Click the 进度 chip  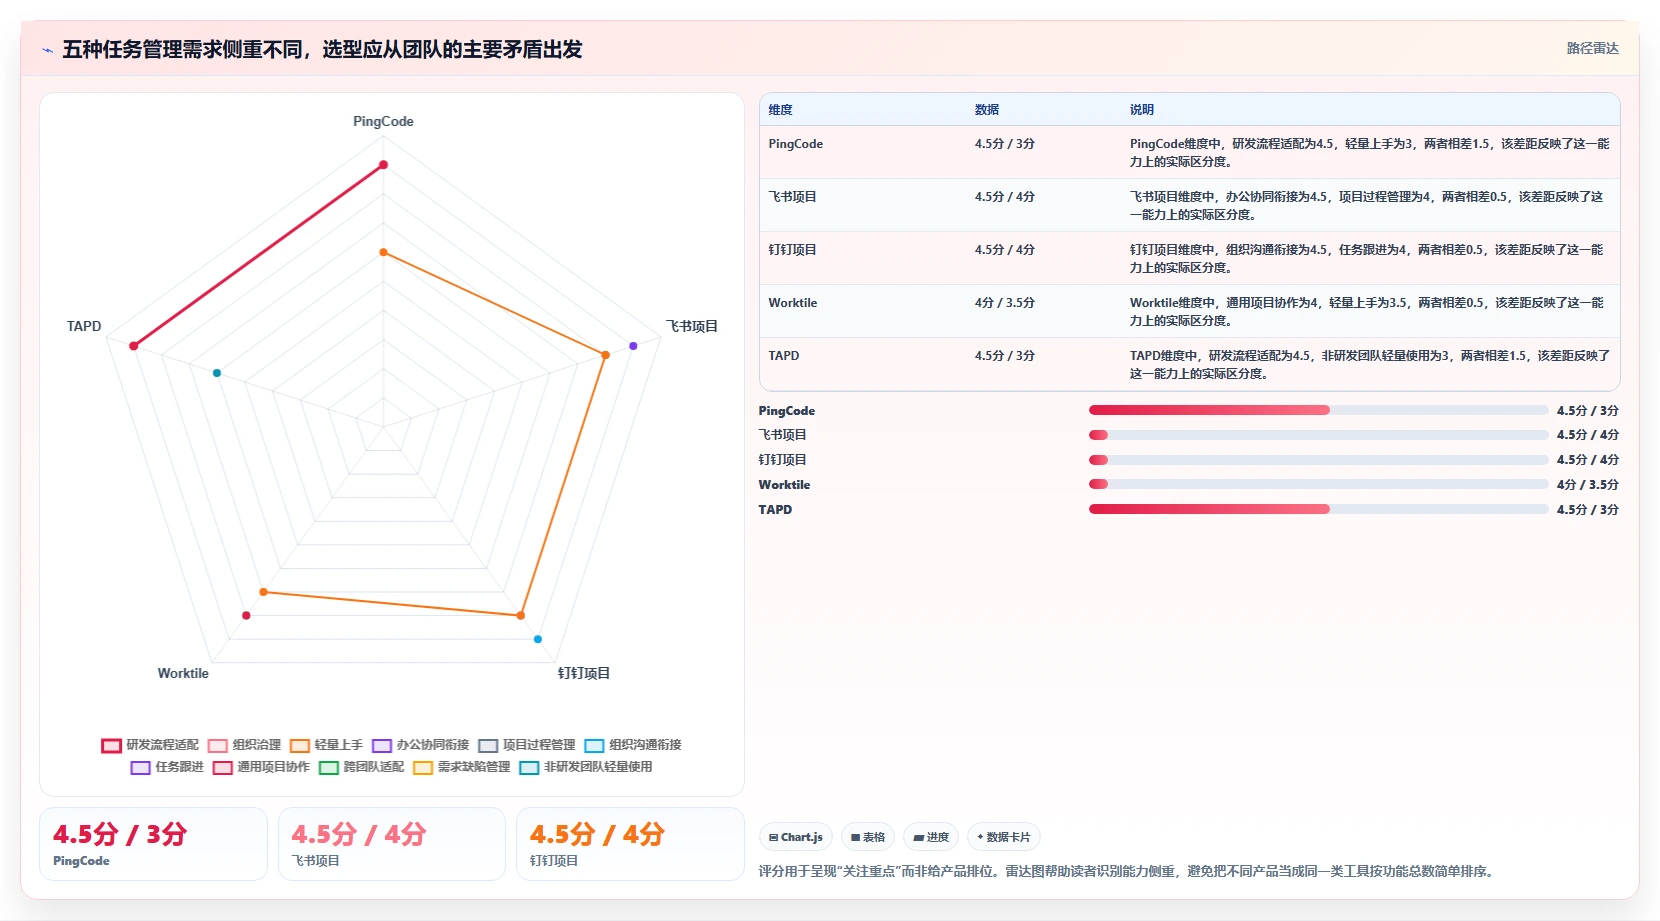pos(931,837)
